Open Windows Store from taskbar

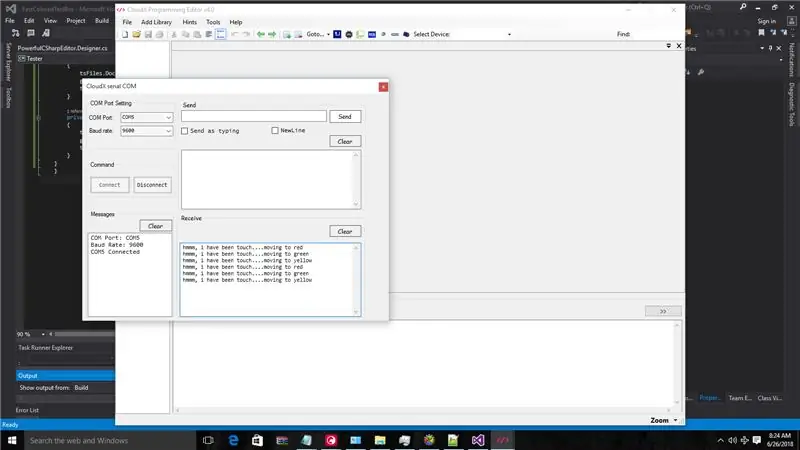258,440
